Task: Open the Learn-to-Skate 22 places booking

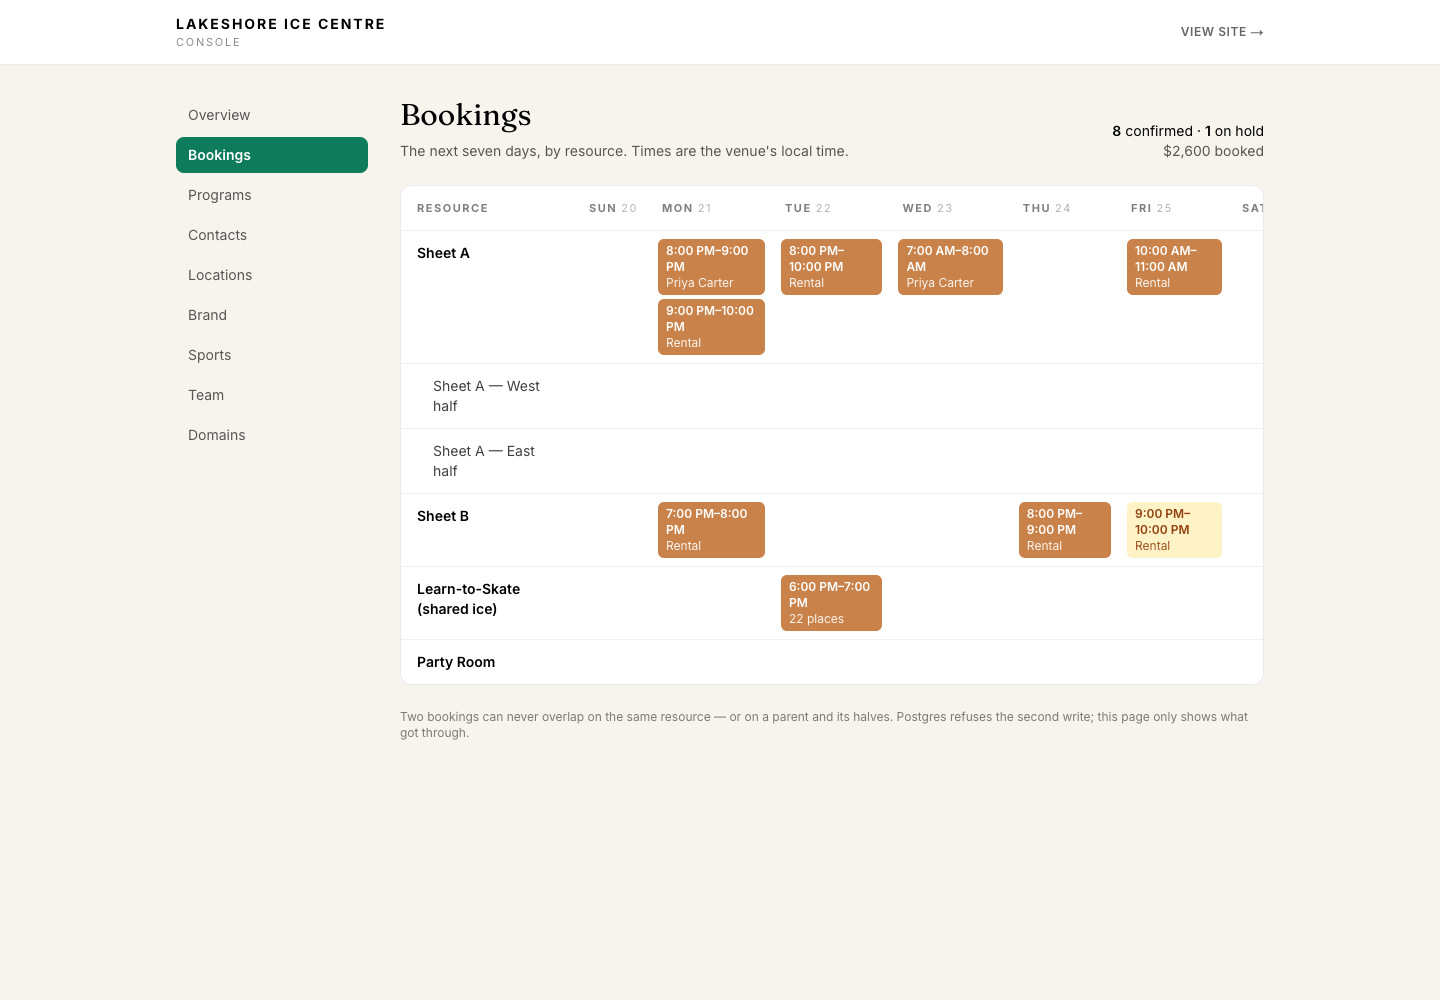Action: point(831,603)
